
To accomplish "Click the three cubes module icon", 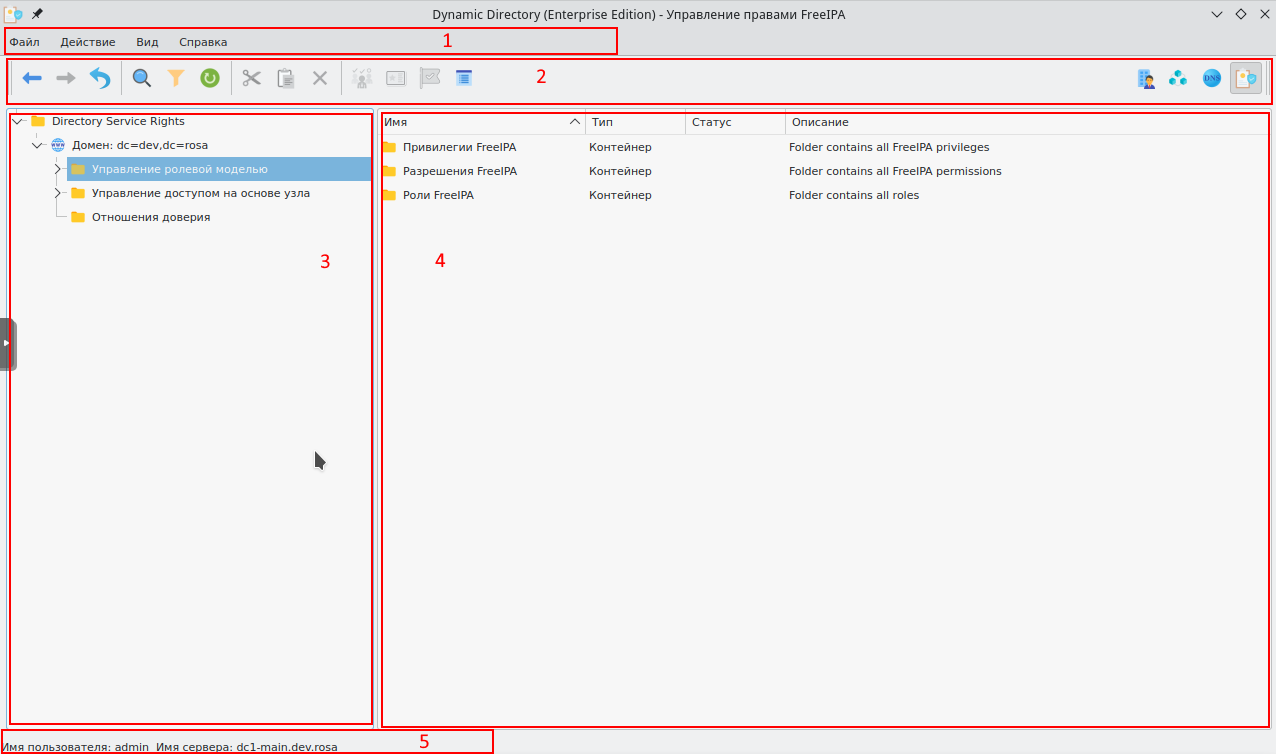I will [x=1178, y=78].
